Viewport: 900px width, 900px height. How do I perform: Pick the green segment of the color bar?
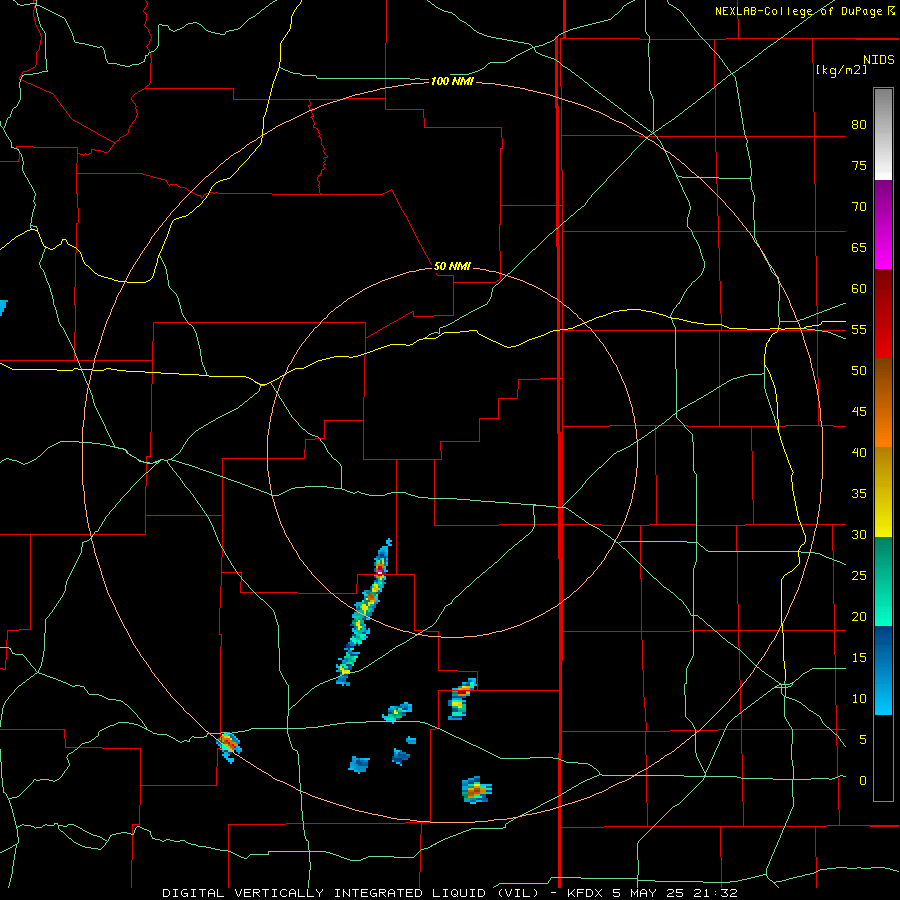pos(883,581)
